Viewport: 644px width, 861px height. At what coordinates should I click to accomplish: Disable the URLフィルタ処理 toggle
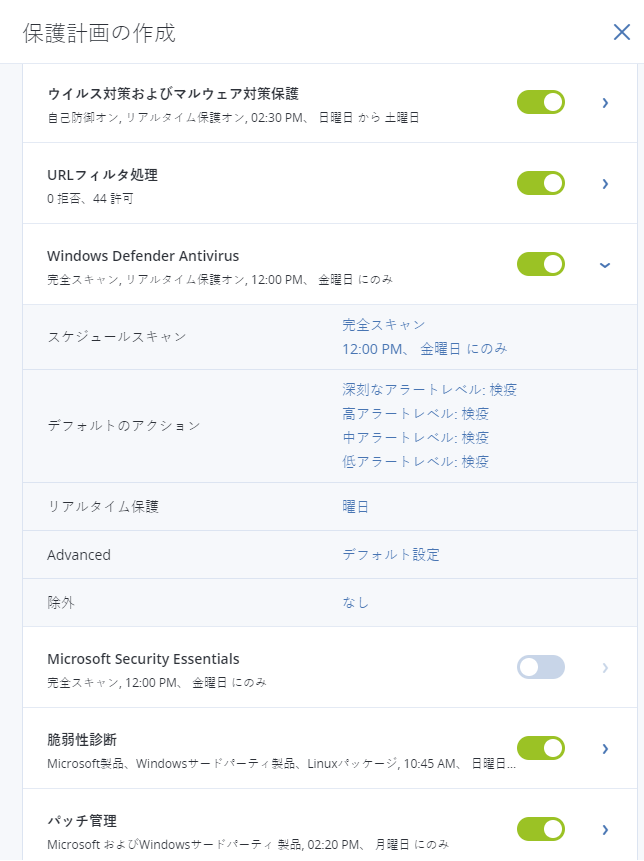point(541,183)
